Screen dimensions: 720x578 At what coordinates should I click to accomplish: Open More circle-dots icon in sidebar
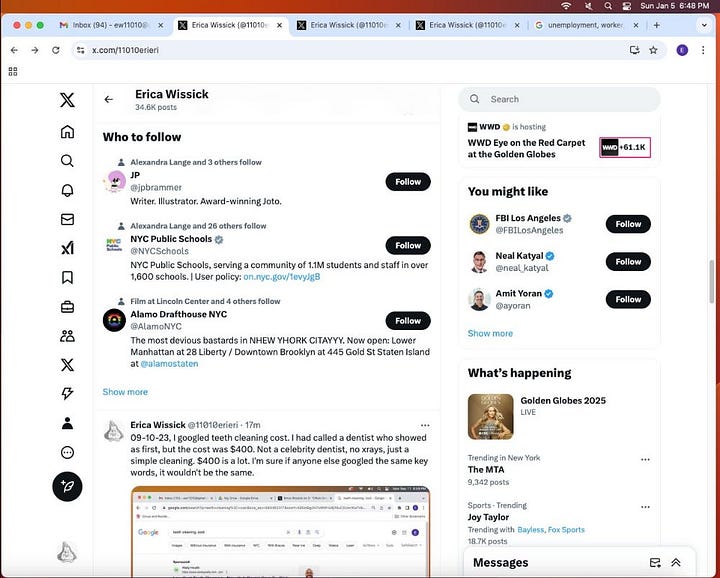click(x=67, y=453)
